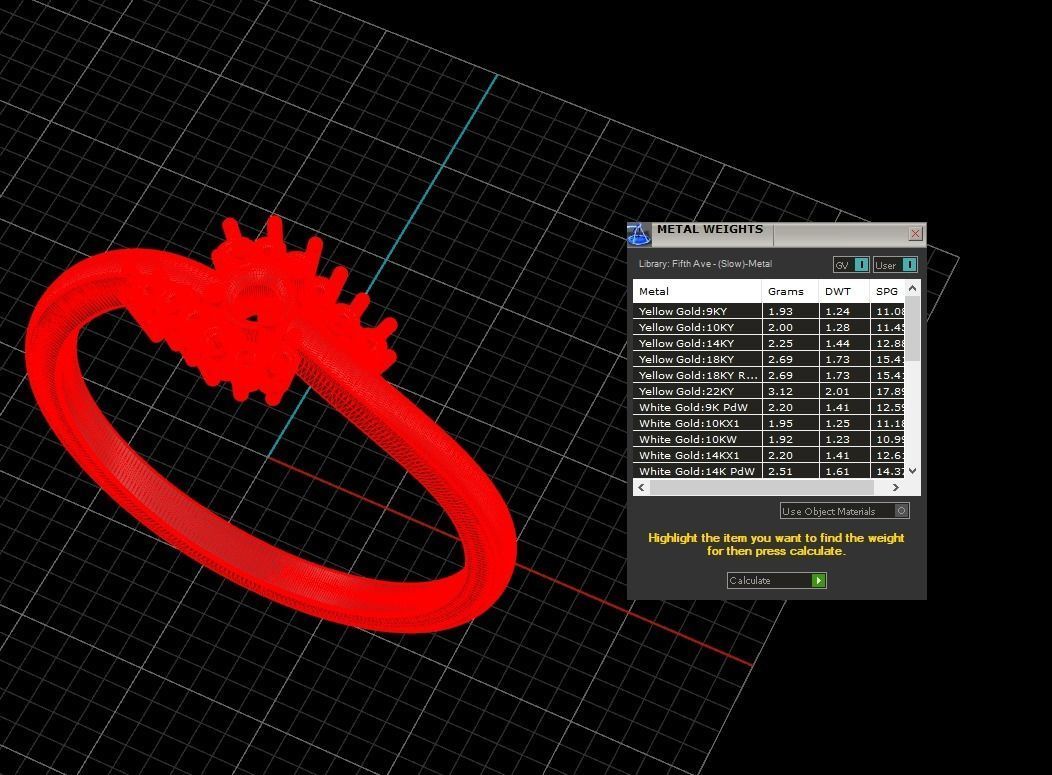
Task: Click the table's vertical scrollbar thumb
Action: coord(912,329)
